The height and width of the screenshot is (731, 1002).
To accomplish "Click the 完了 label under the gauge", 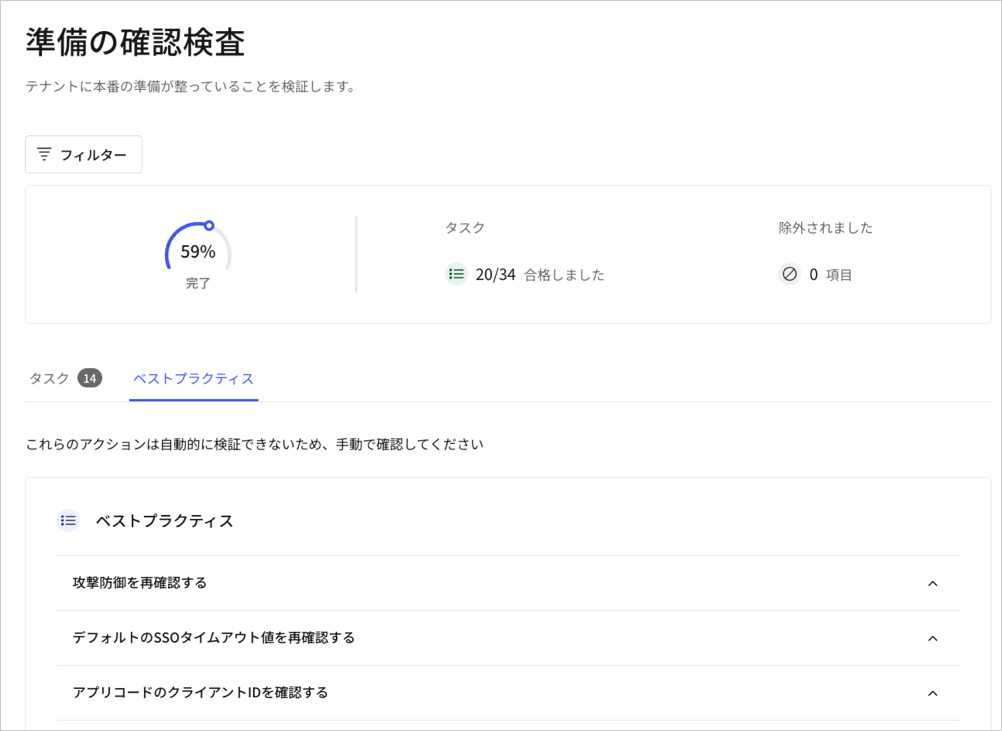I will 198,283.
